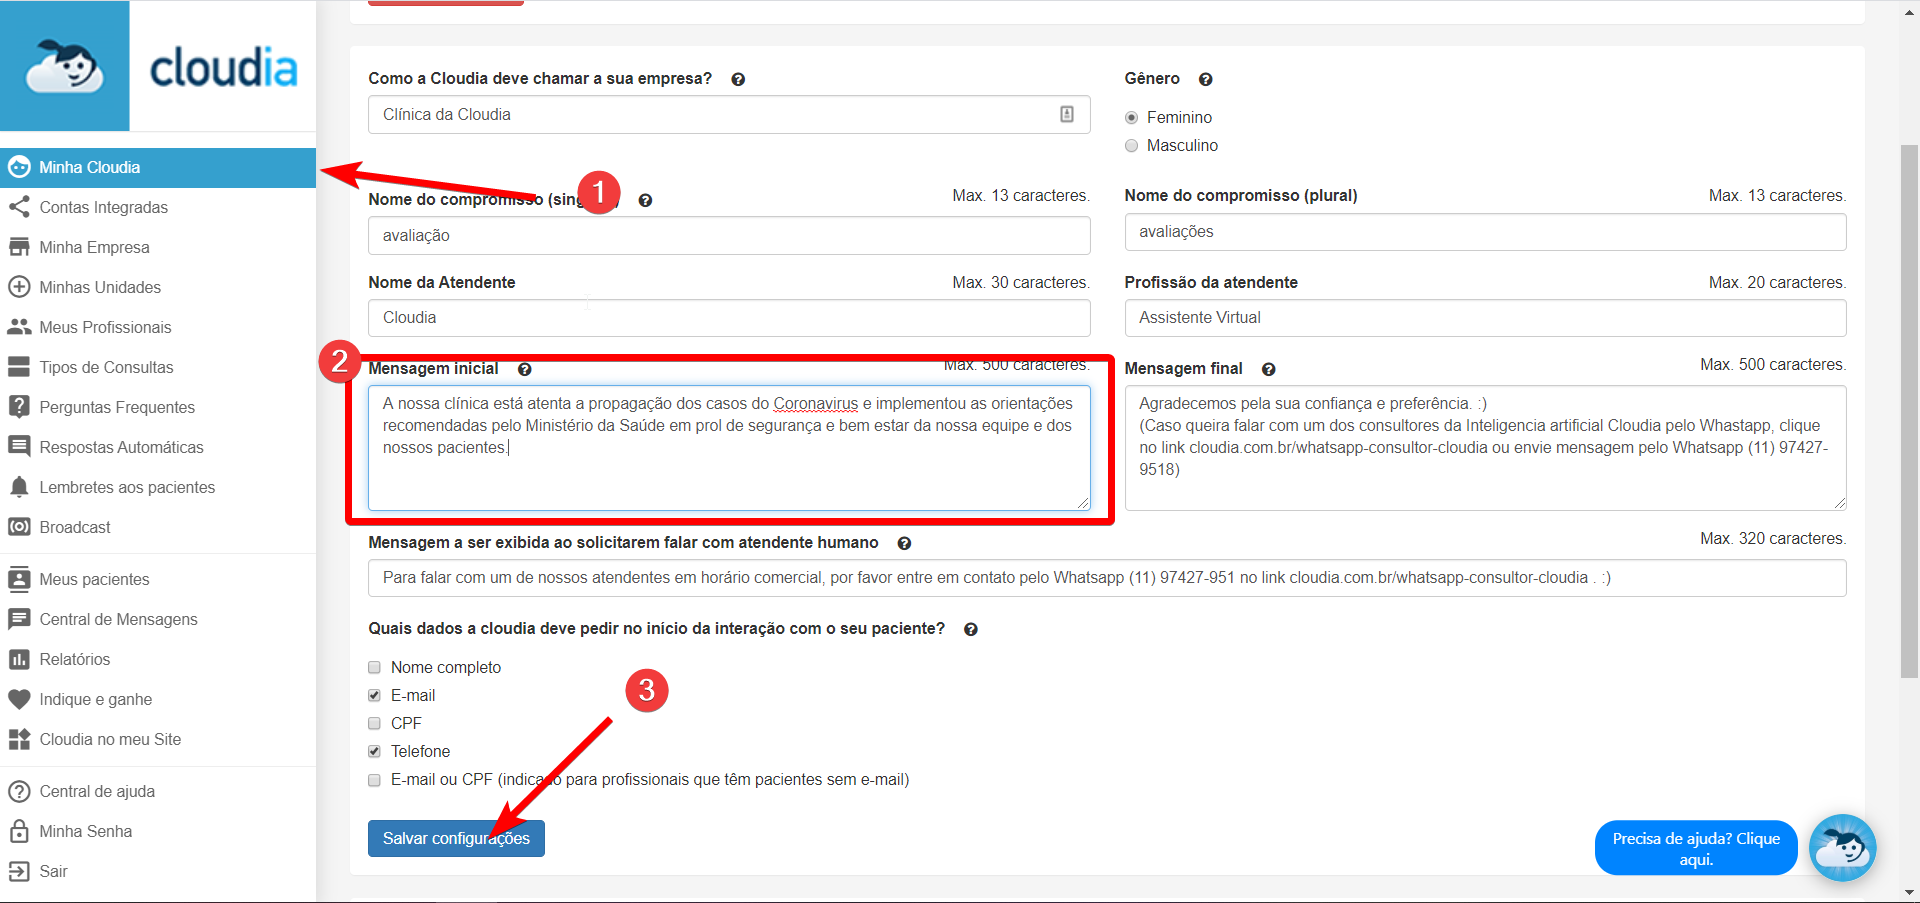This screenshot has height=903, width=1920.
Task: Click help icon next to Mensagem inicial
Action: pos(525,369)
